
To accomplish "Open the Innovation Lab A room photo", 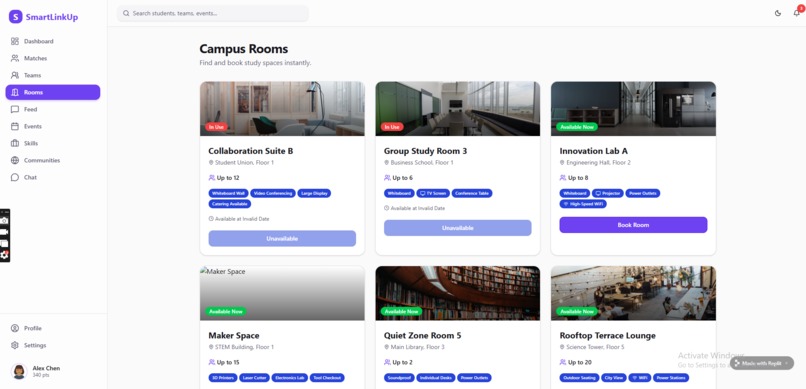I will click(633, 108).
